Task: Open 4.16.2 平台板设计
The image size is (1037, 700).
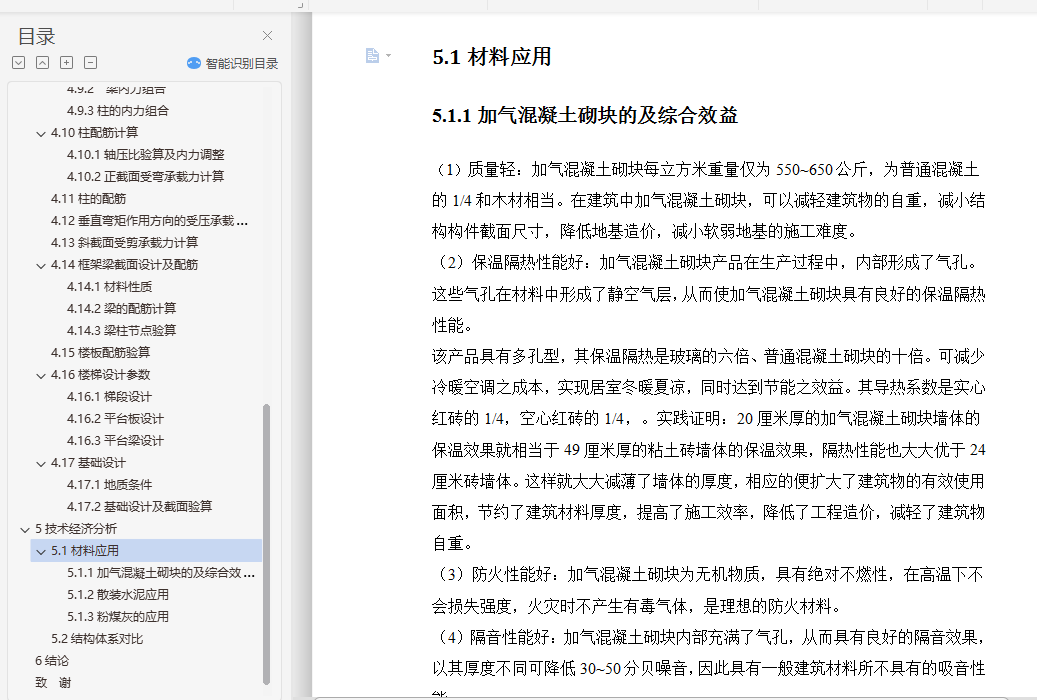Action: coord(115,418)
